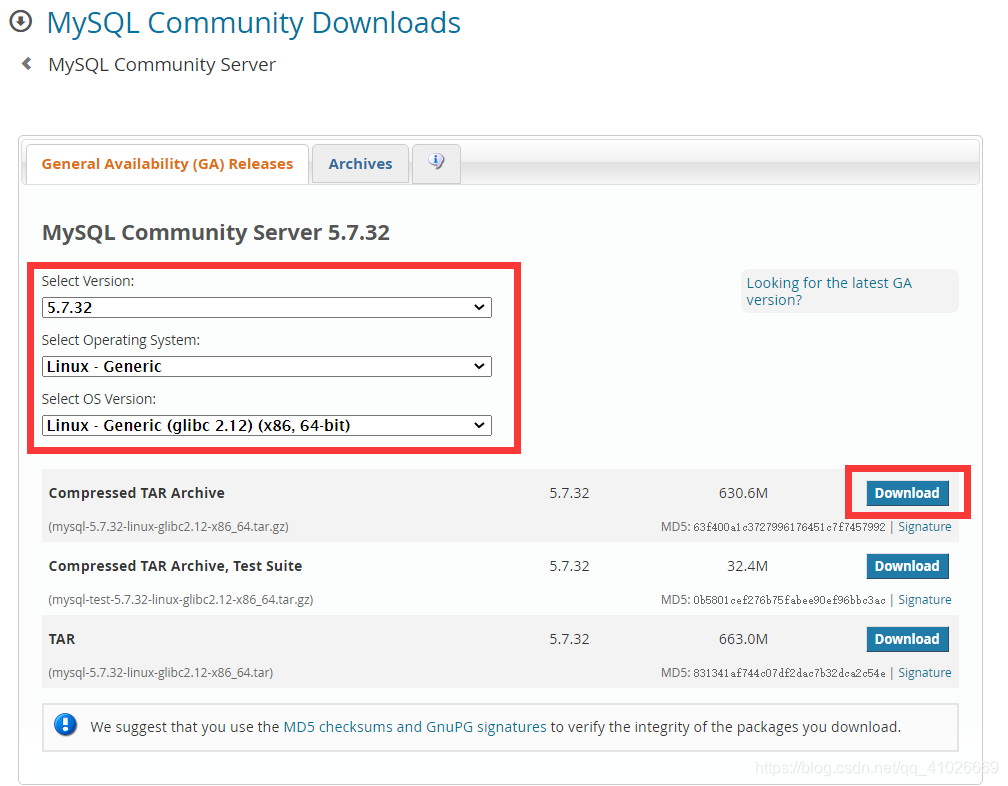Switch to General Availability (GA) Releases tab
The width and height of the screenshot is (1008, 786).
[x=167, y=164]
